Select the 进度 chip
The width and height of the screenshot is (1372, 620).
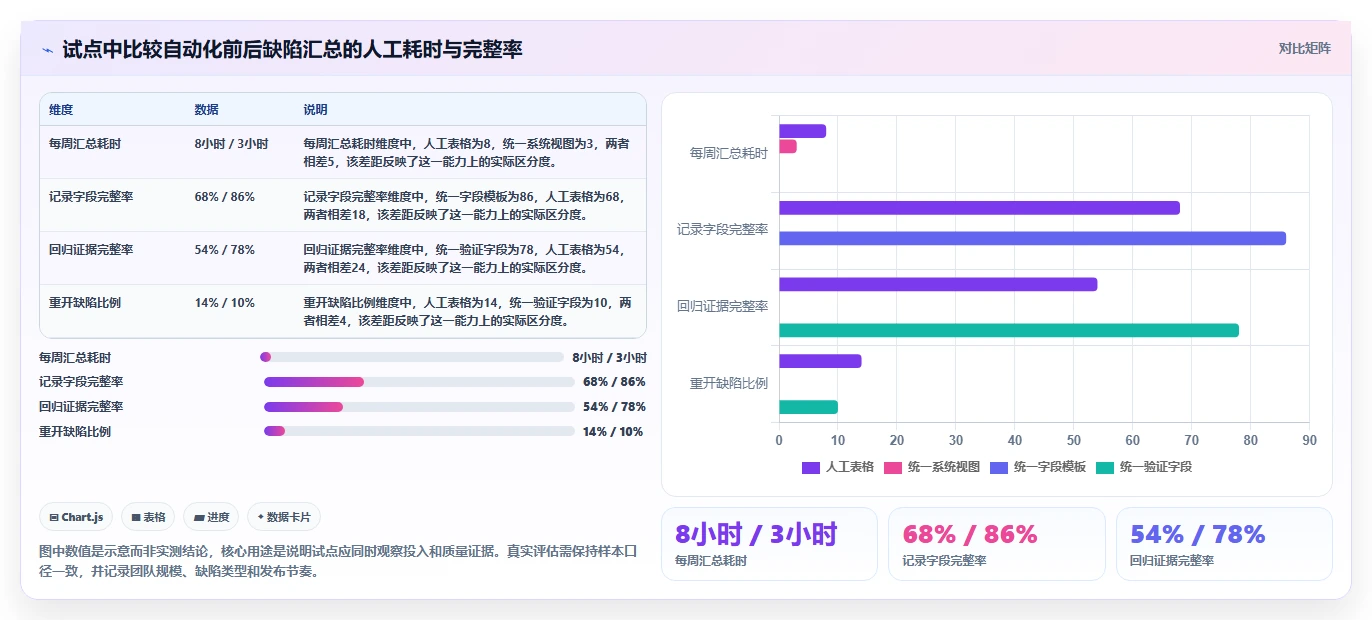point(211,517)
